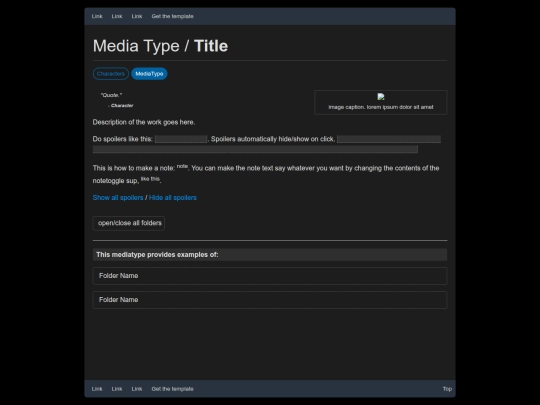
Task: Click the "Quote." text
Action: [111, 95]
